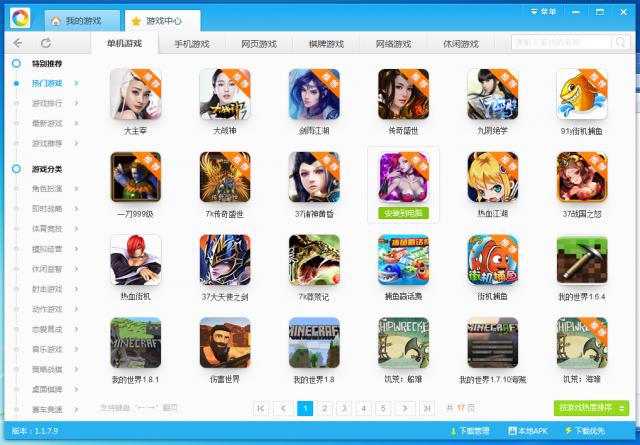
Task: Select the 一刀999级 game icon
Action: [x=136, y=177]
